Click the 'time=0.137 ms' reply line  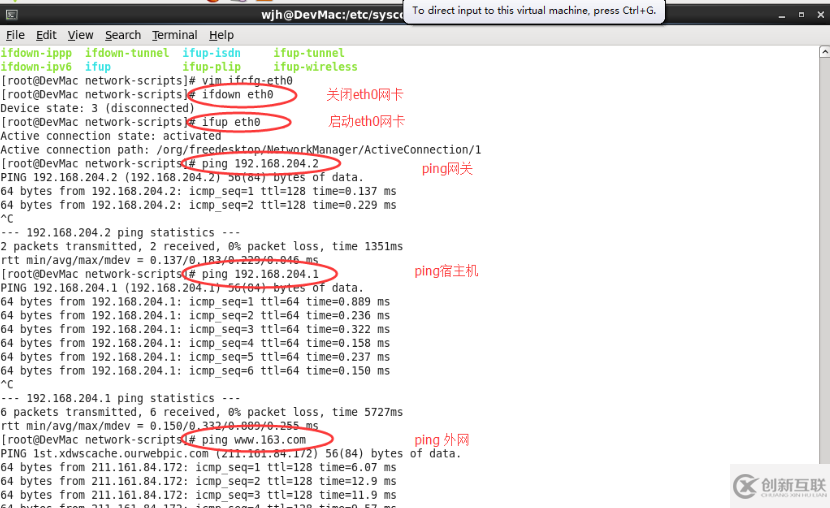pyautogui.click(x=199, y=191)
